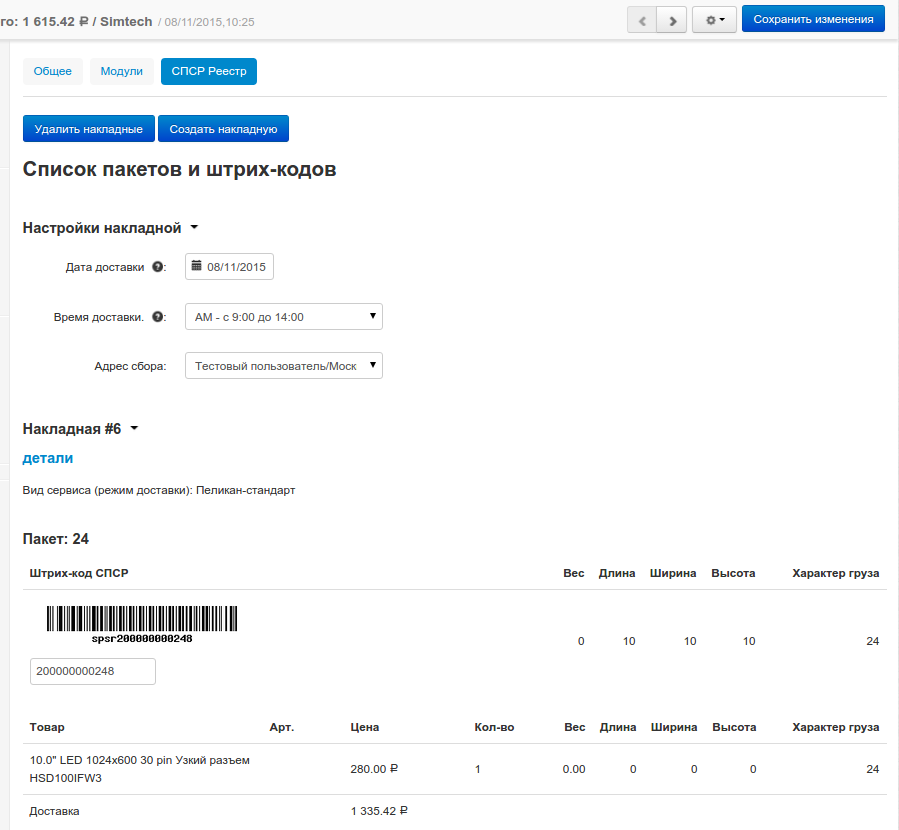Click Сохранить изменения button
This screenshot has height=830, width=899.
812,19
